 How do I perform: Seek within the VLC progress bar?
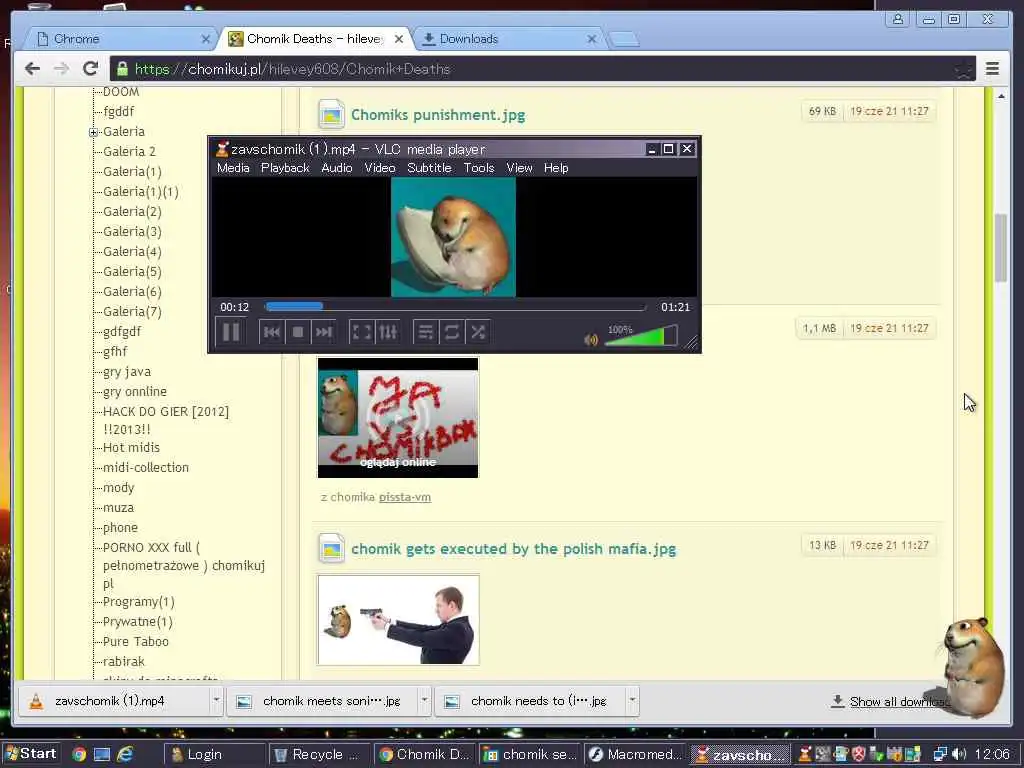(455, 306)
